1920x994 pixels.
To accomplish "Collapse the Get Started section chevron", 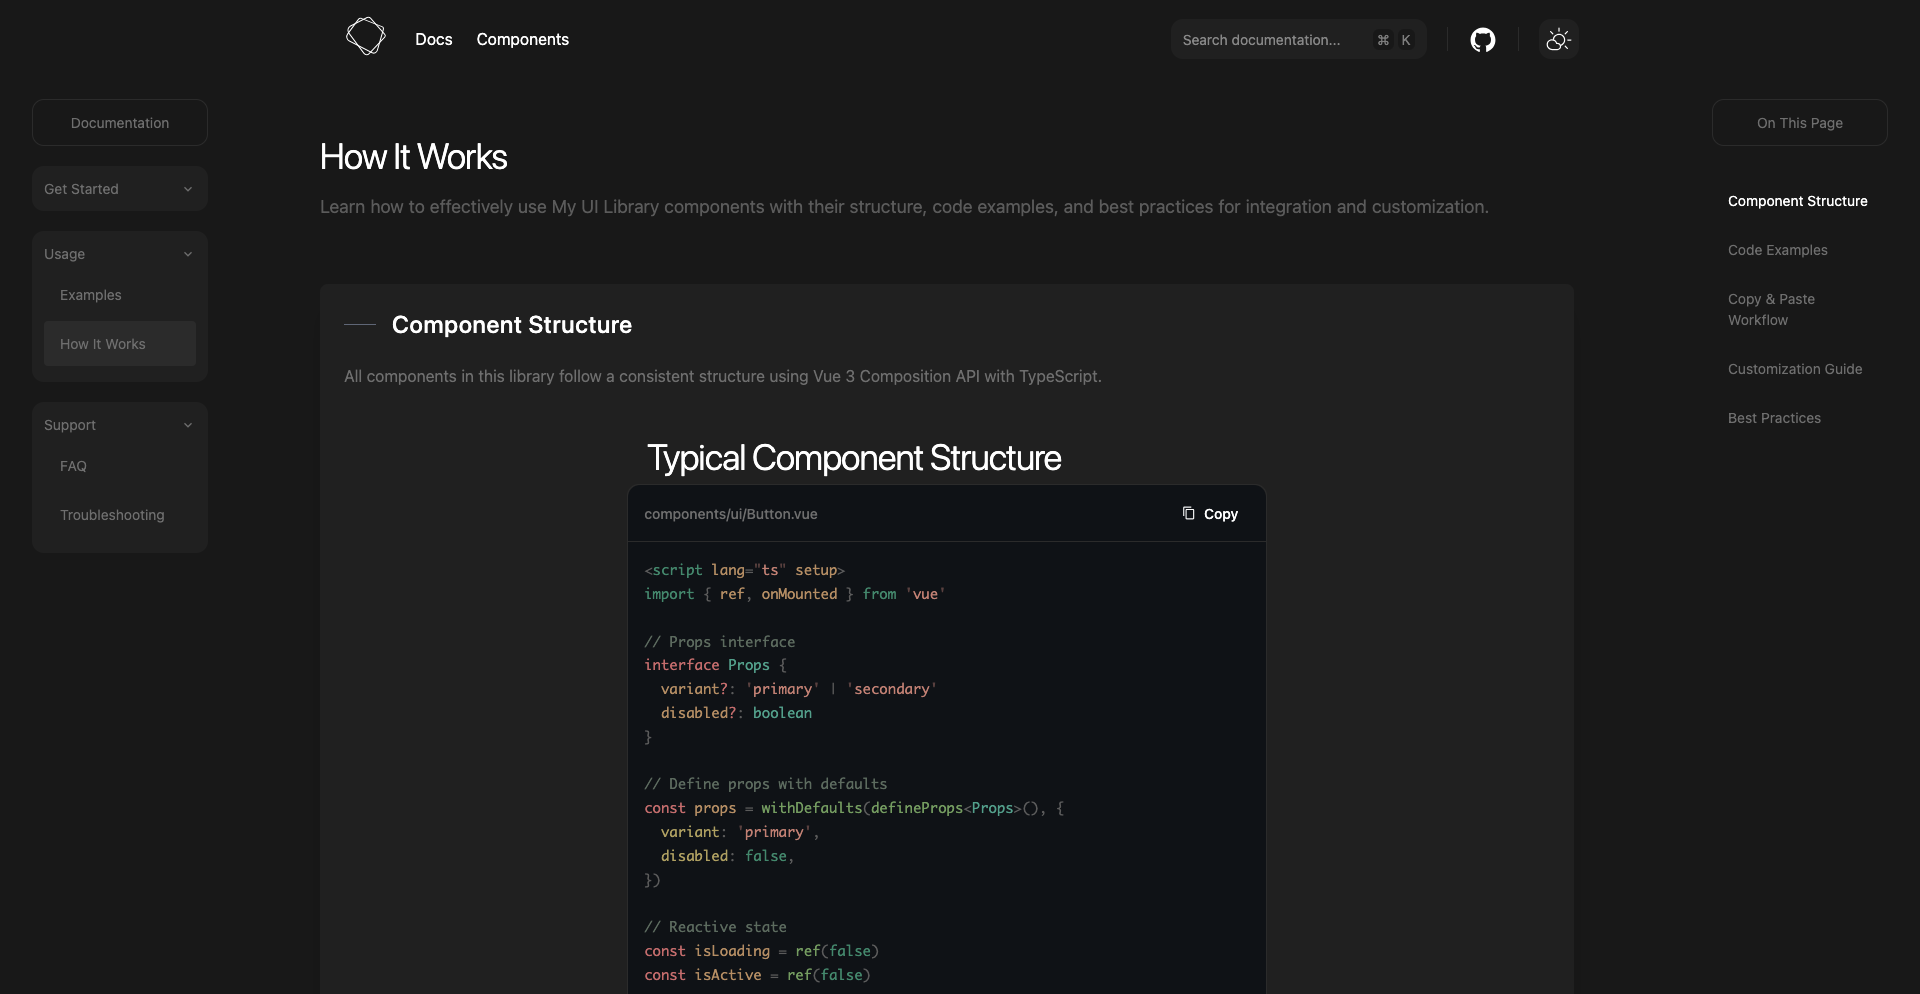I will point(188,189).
